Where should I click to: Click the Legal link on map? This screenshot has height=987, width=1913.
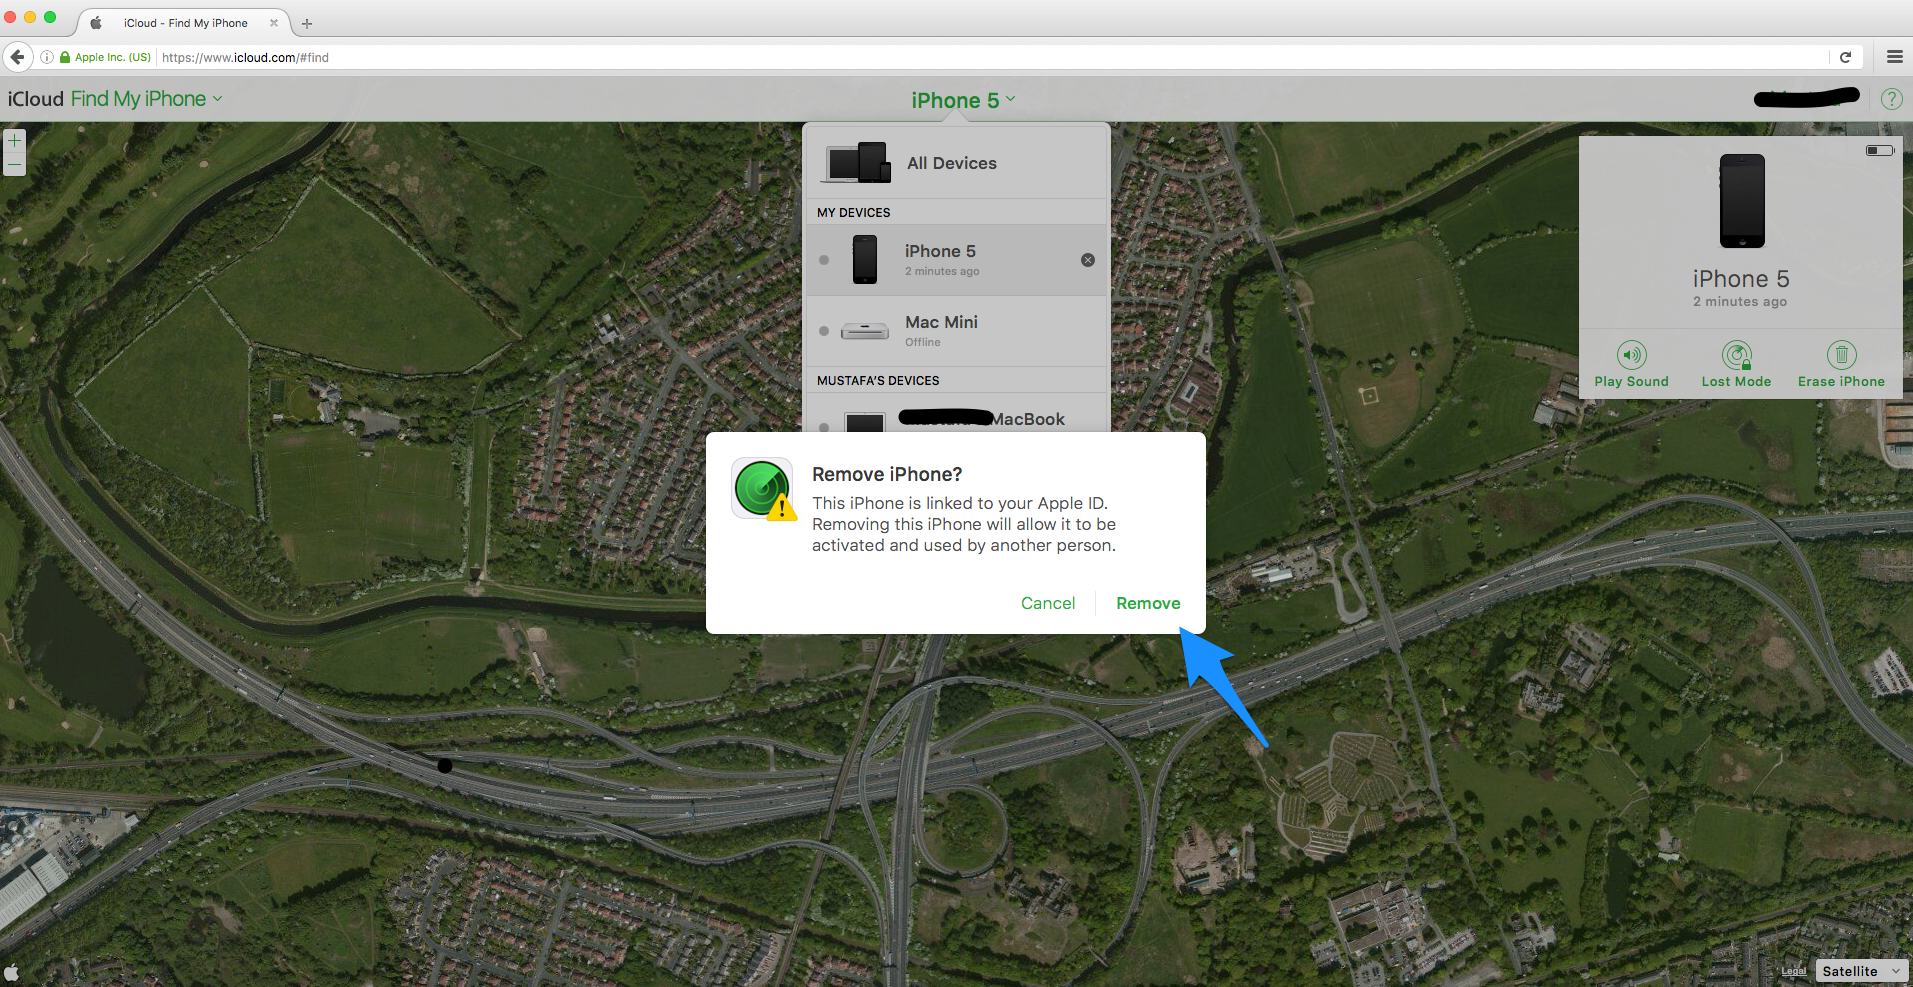(x=1793, y=971)
